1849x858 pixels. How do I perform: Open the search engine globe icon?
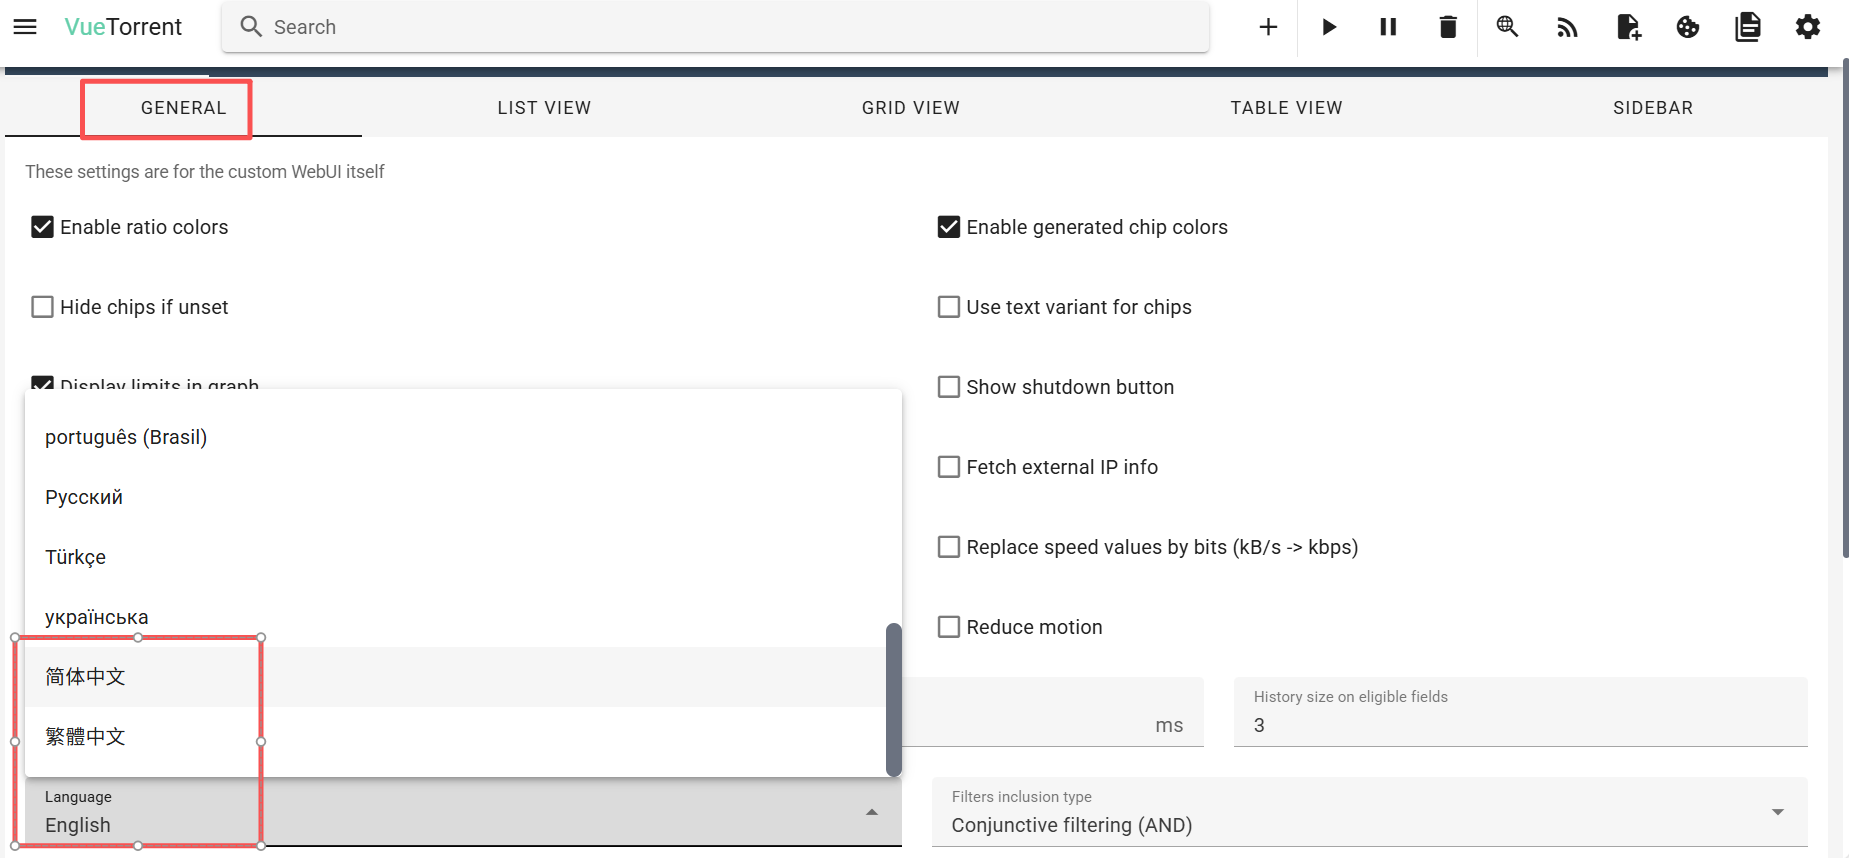tap(1507, 27)
